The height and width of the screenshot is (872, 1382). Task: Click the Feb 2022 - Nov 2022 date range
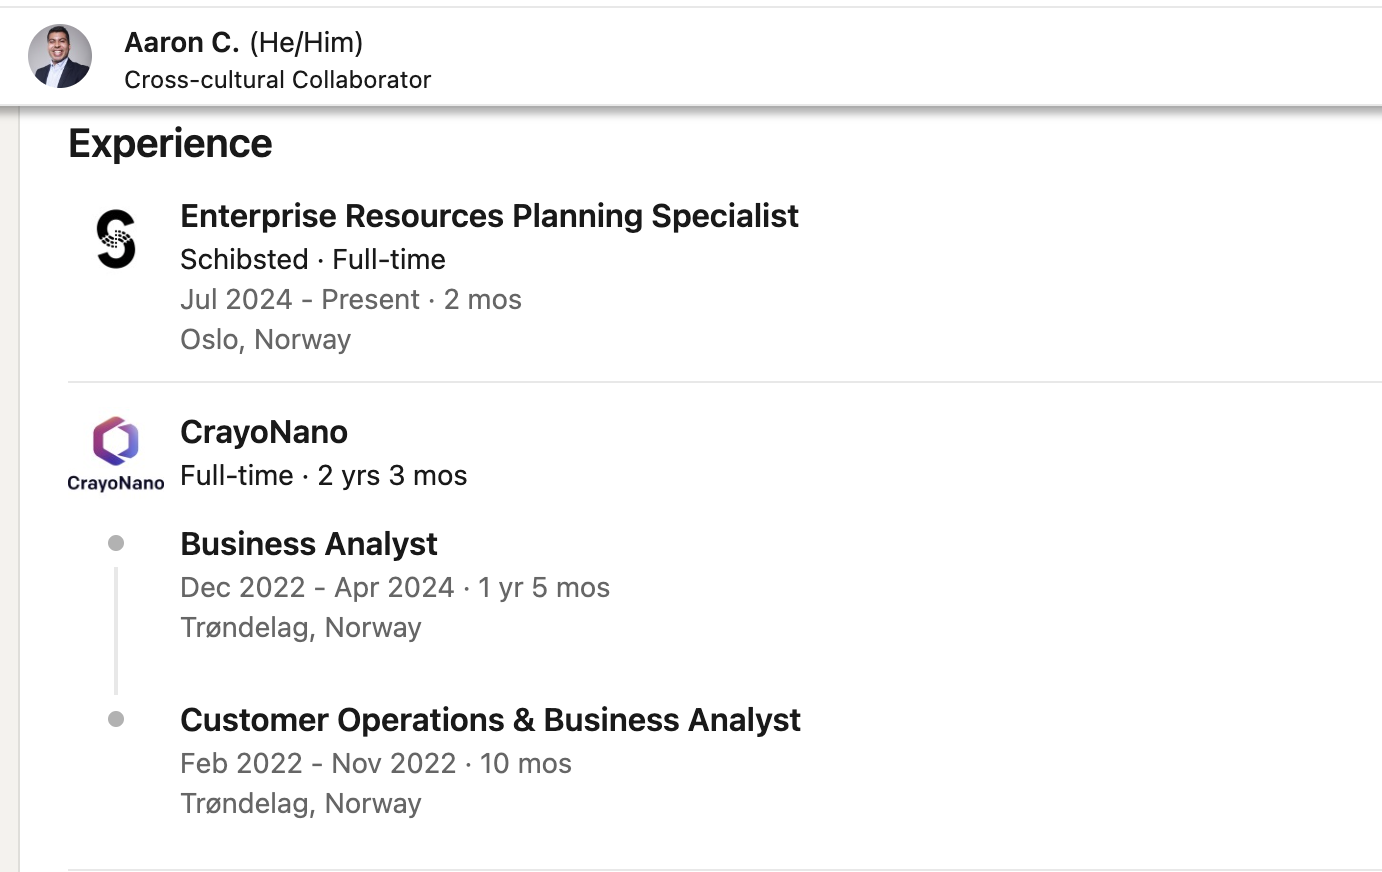(318, 764)
